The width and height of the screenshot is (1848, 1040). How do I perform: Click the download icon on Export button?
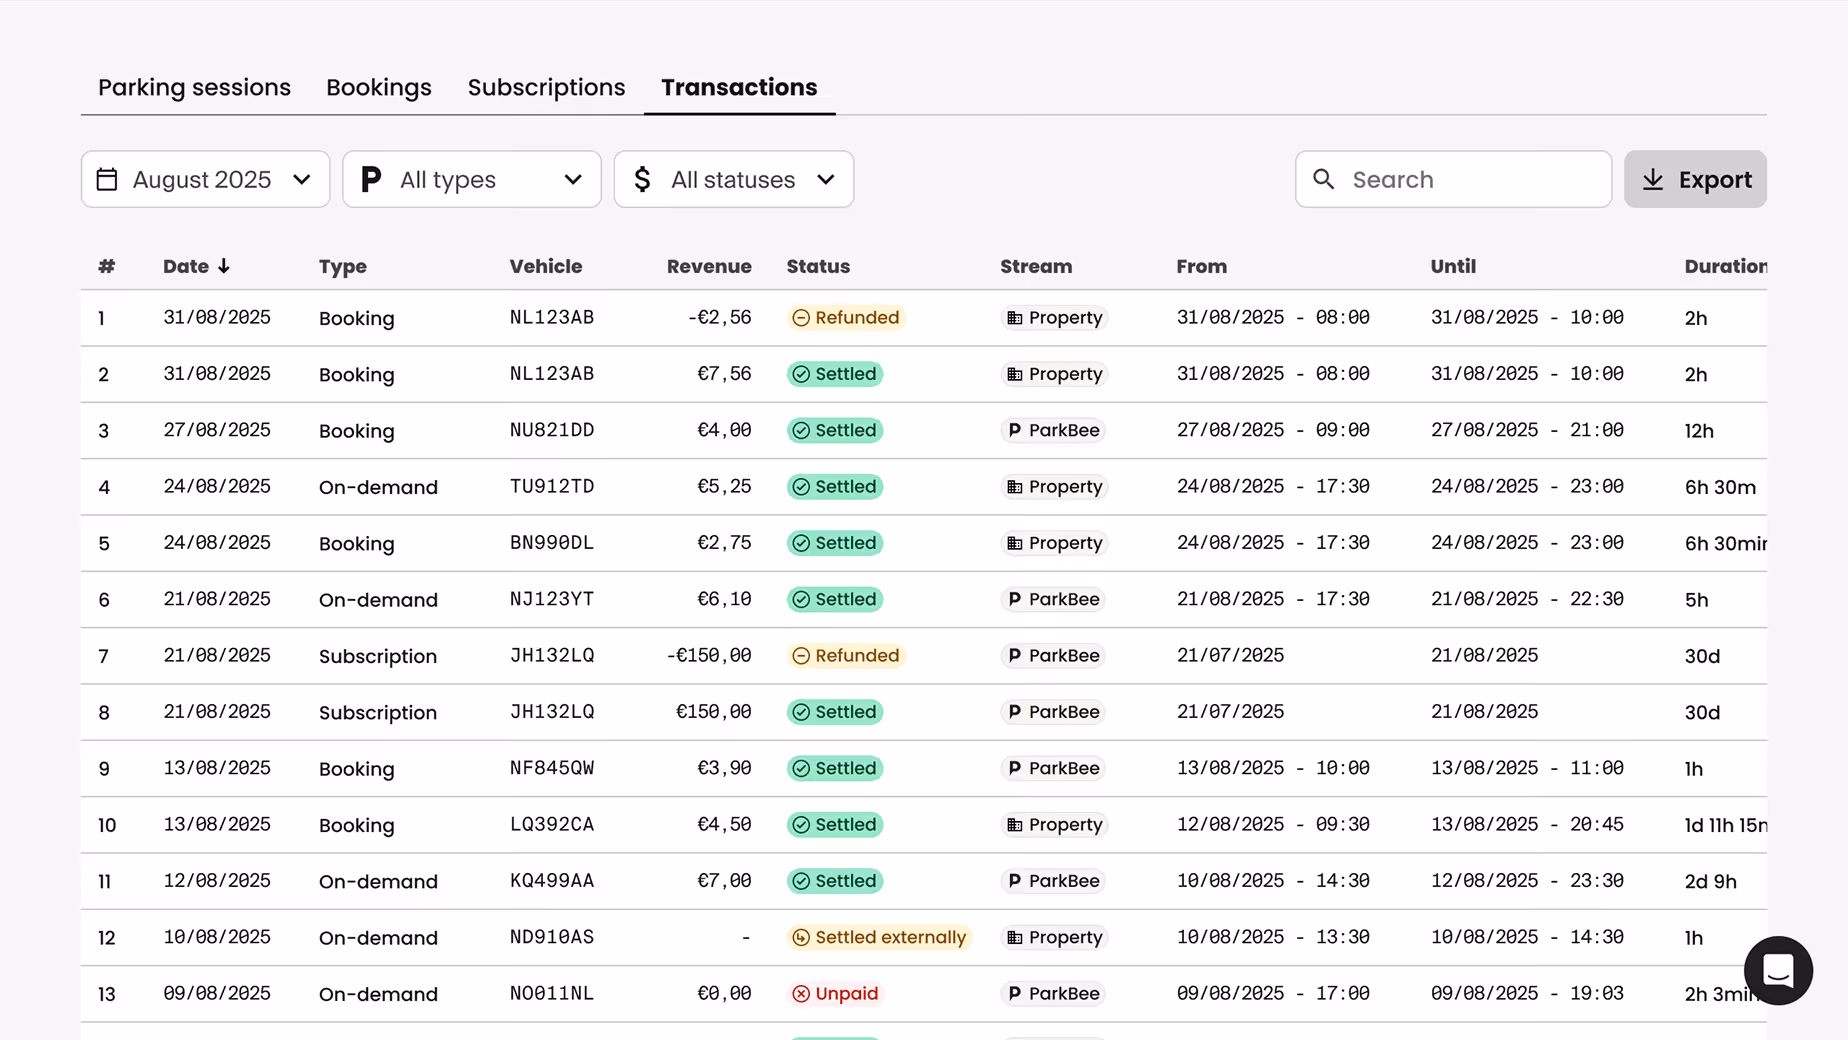[x=1653, y=179]
